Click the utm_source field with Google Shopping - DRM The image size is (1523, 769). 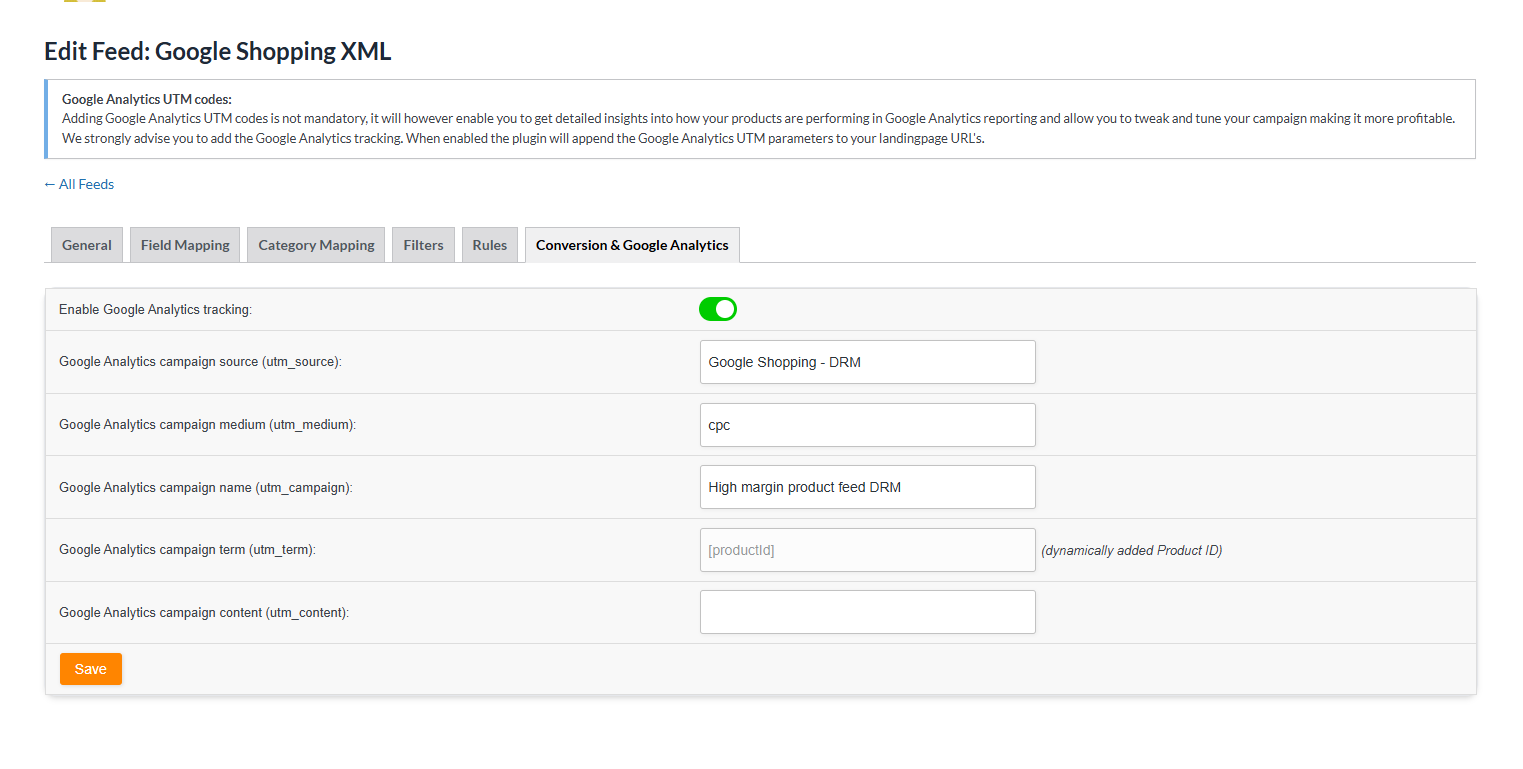tap(867, 362)
